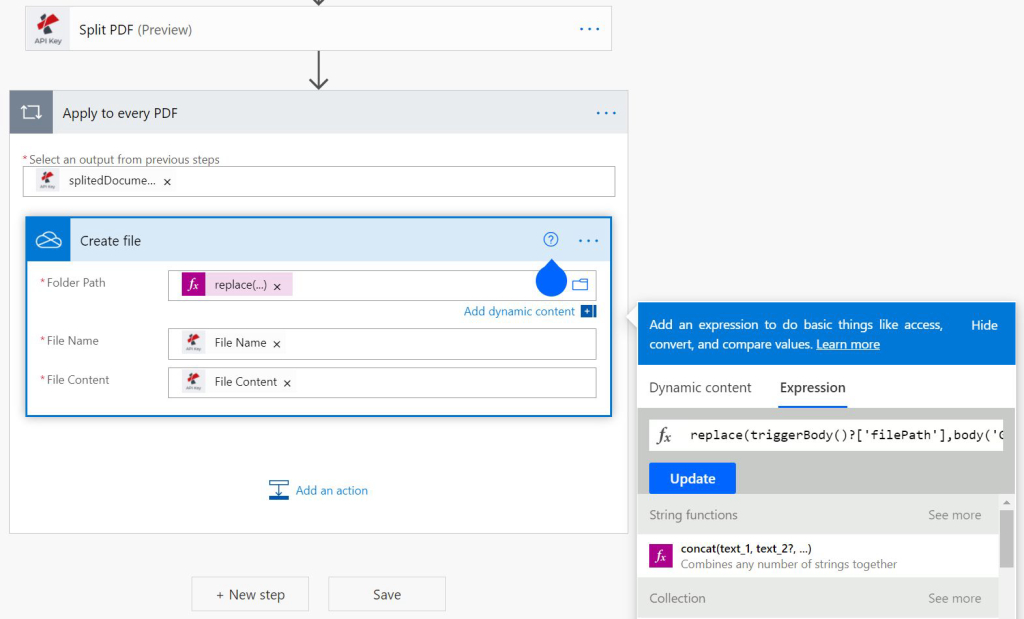
Task: Select the replace(...) expression token
Action: pyautogui.click(x=240, y=285)
